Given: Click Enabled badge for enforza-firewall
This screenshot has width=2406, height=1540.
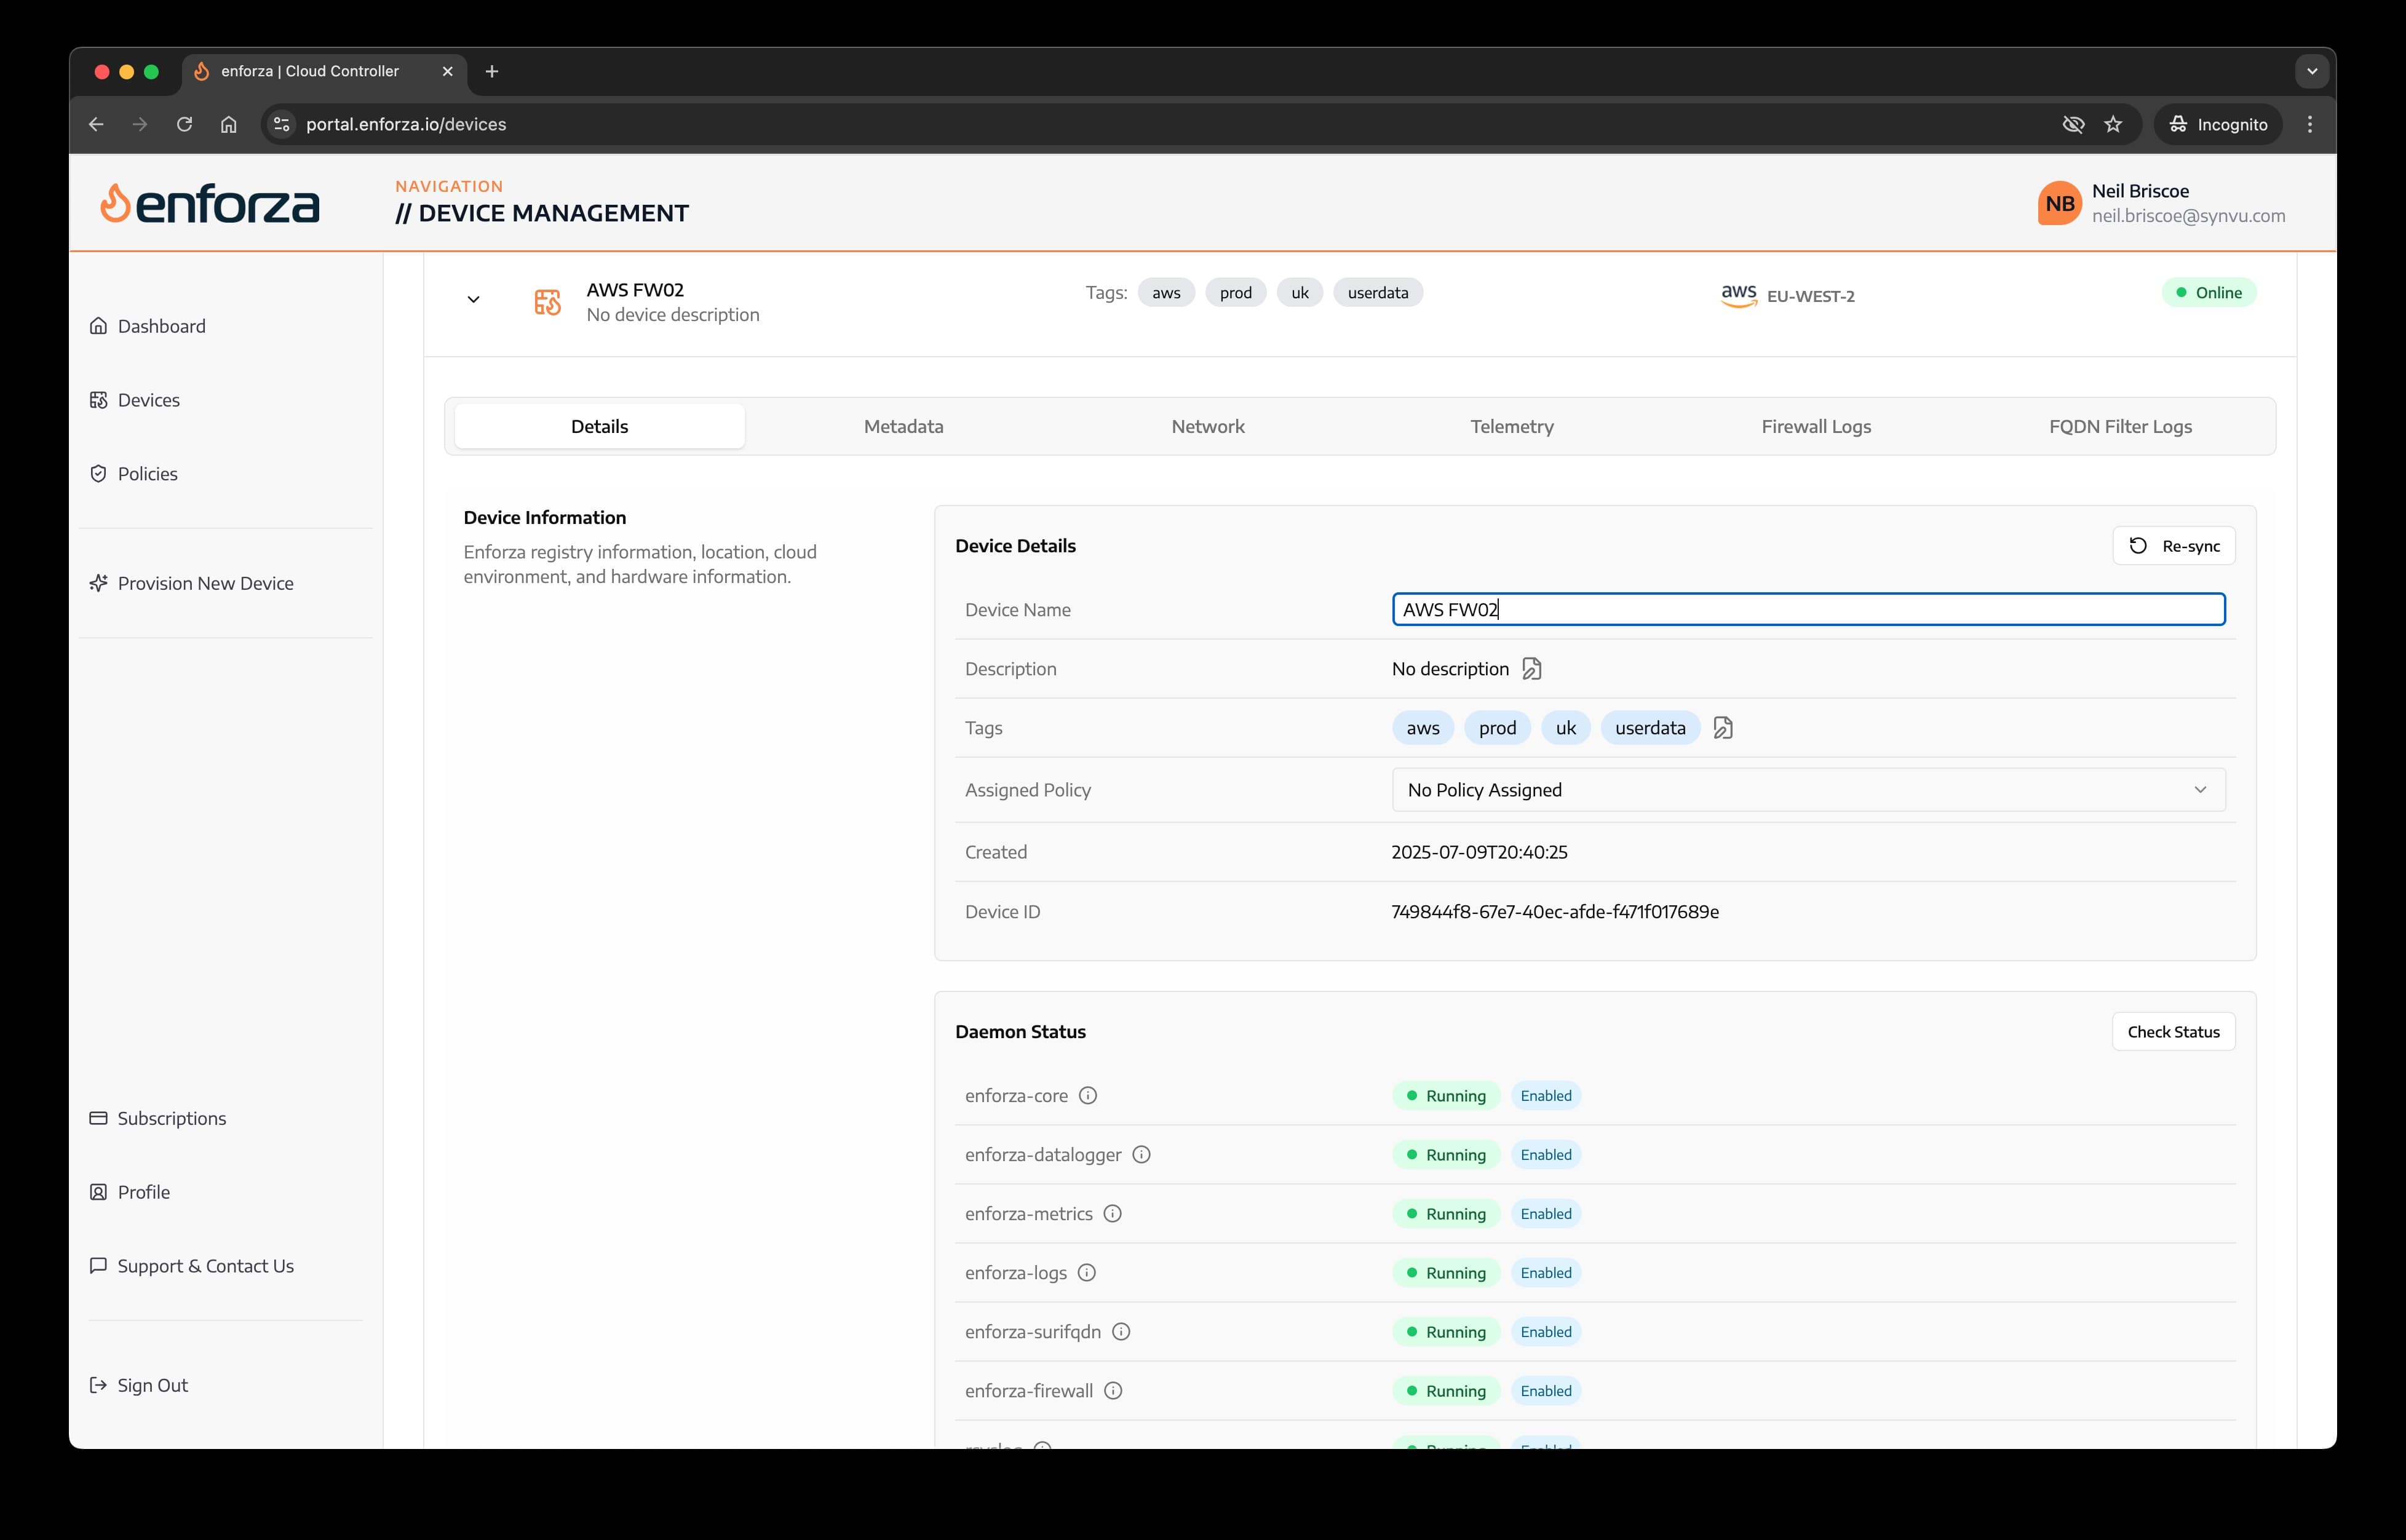Looking at the screenshot, I should 1546,1391.
